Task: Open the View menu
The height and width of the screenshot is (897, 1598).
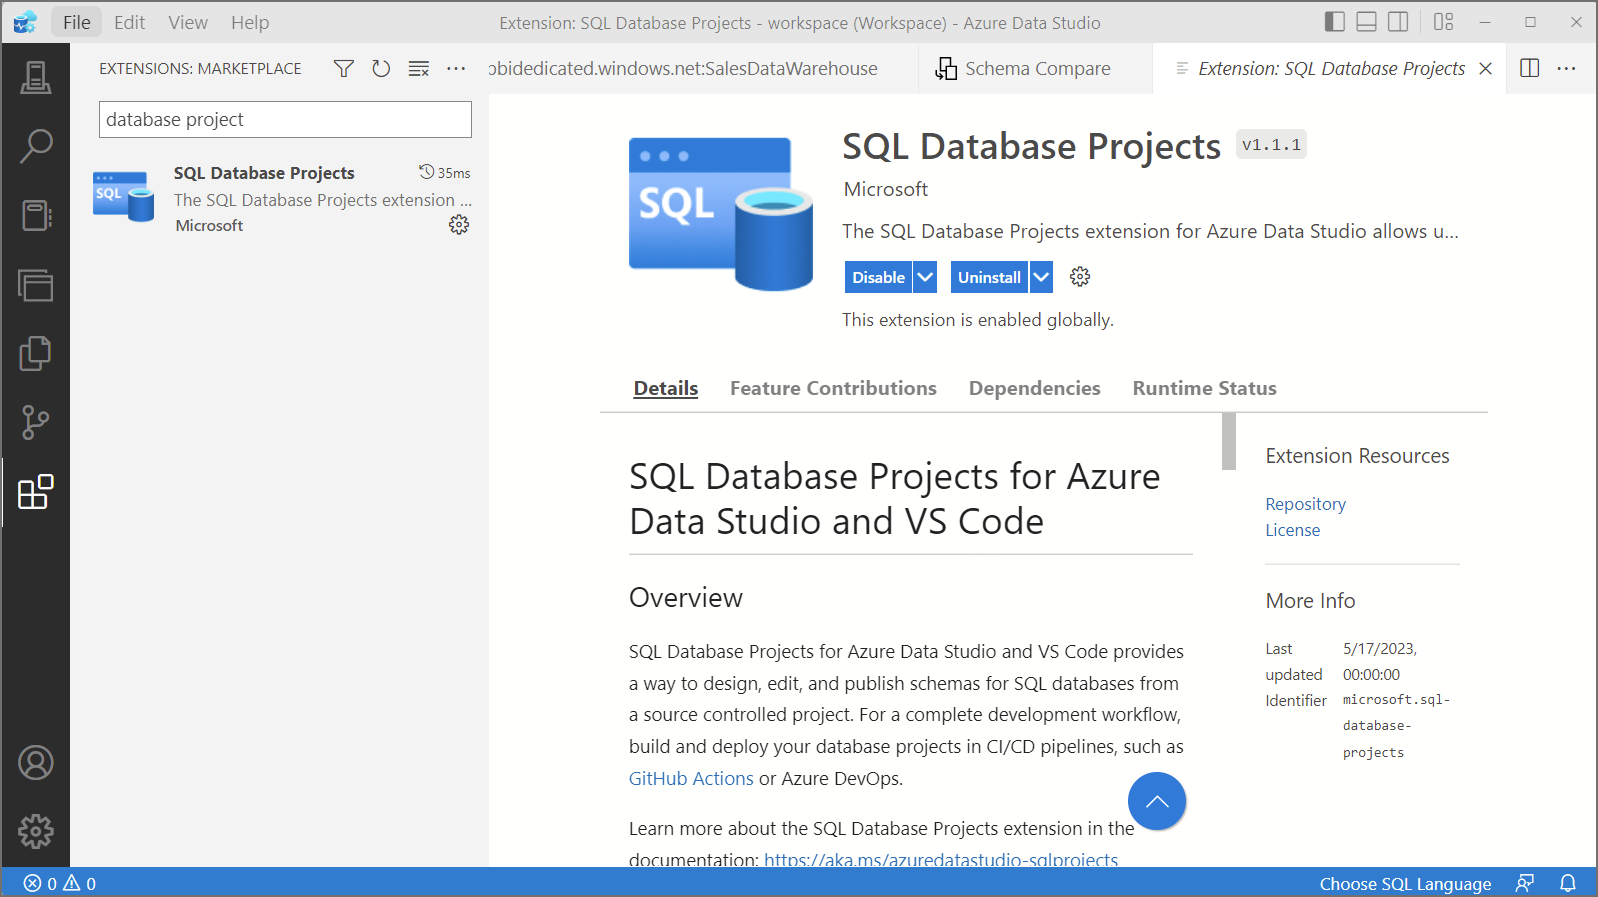Action: point(188,22)
